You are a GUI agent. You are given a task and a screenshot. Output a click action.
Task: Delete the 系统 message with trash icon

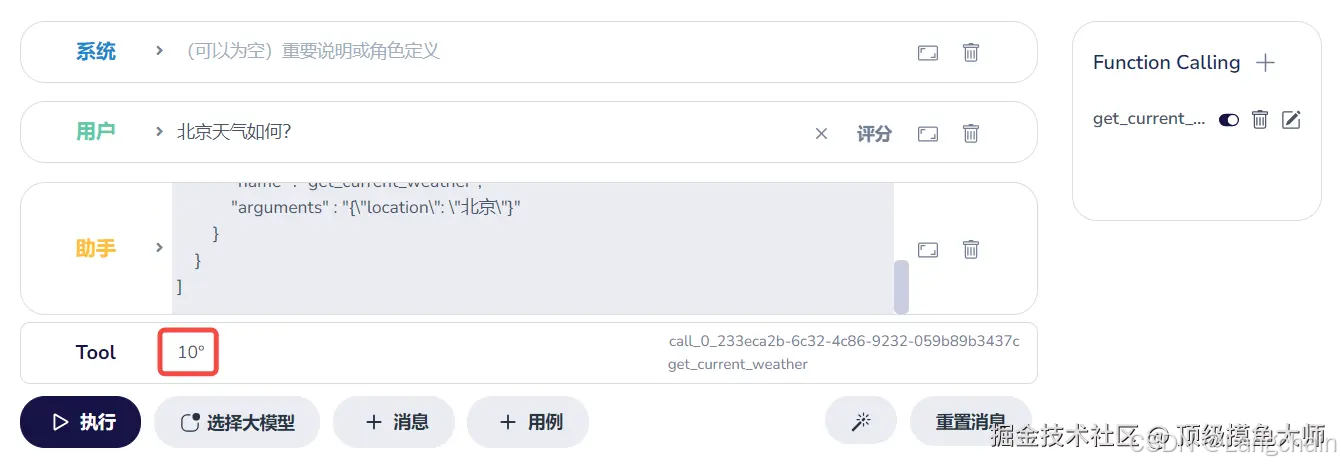971,52
